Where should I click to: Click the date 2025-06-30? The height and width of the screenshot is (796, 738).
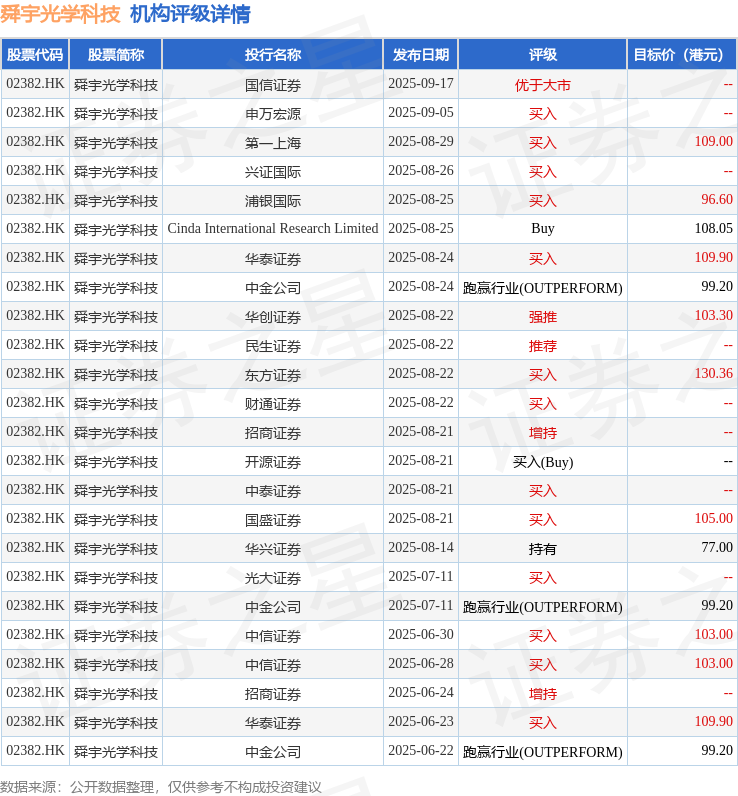click(421, 635)
